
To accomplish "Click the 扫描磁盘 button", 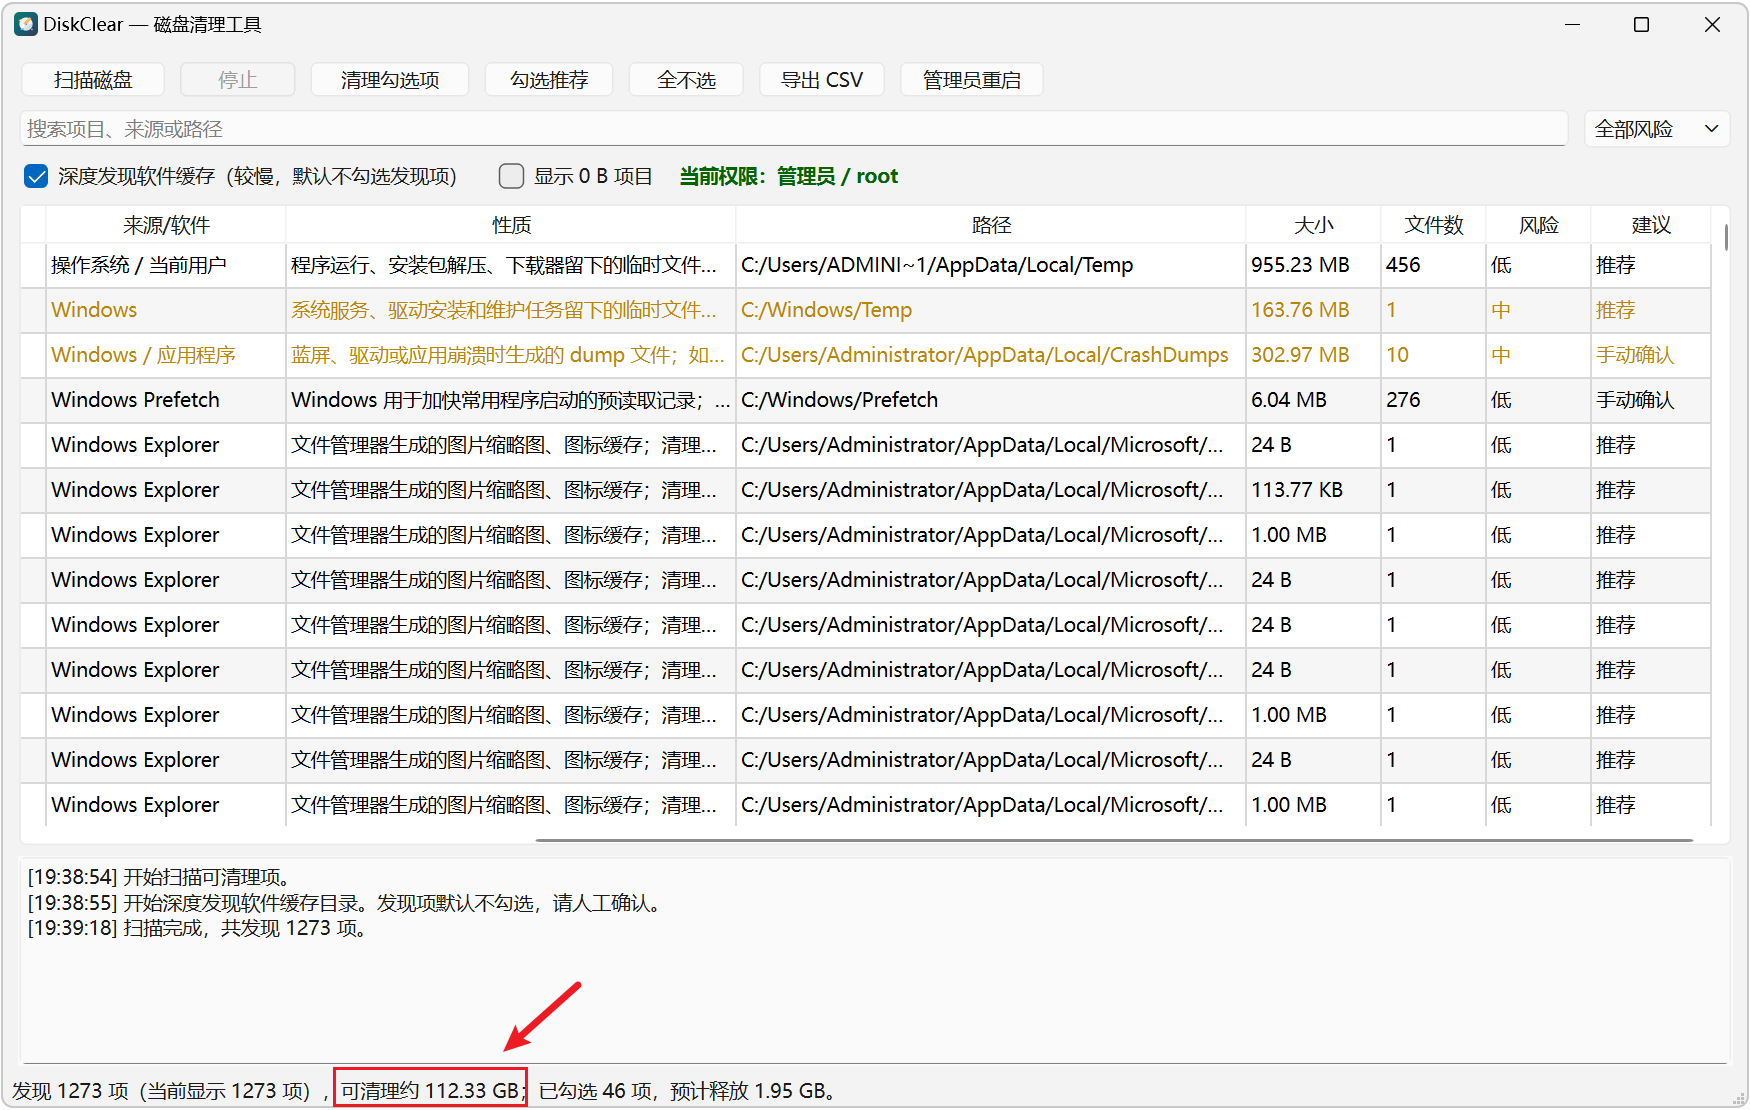I will coord(93,80).
